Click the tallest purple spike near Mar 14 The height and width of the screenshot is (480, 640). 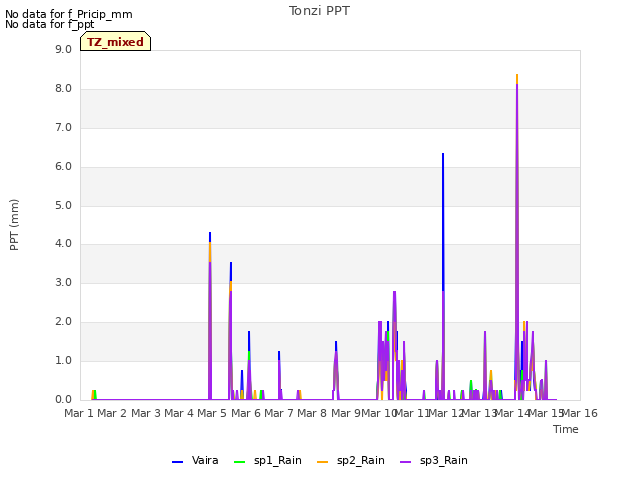pyautogui.click(x=517, y=241)
